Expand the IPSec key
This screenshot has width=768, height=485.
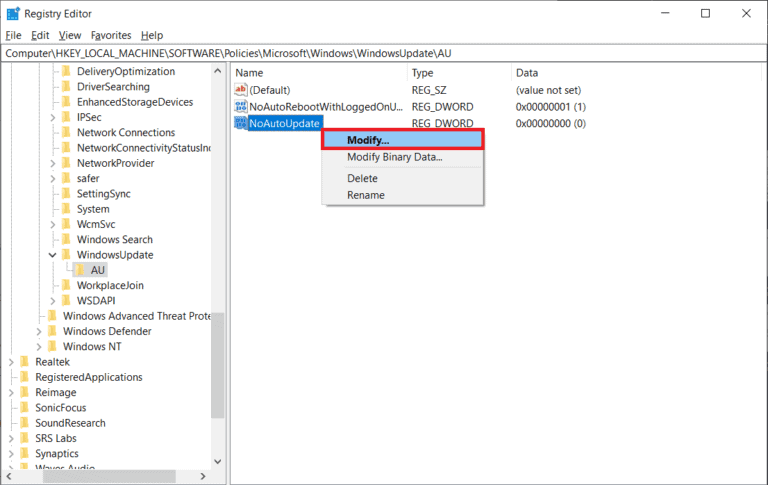pos(53,118)
